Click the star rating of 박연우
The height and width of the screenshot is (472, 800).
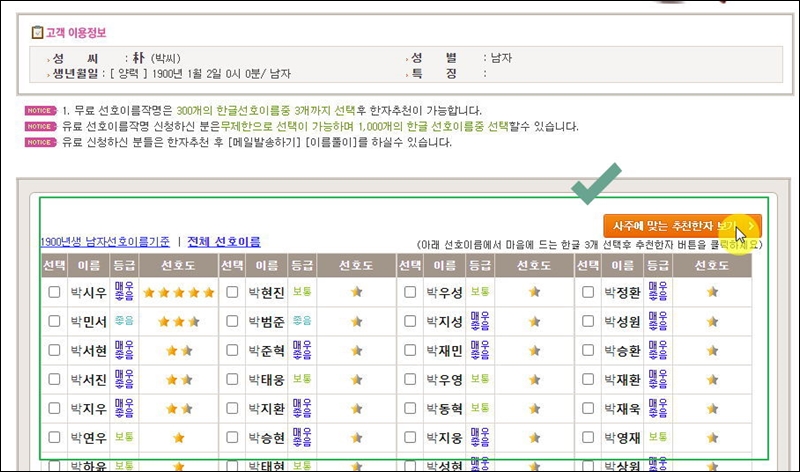coord(179,438)
